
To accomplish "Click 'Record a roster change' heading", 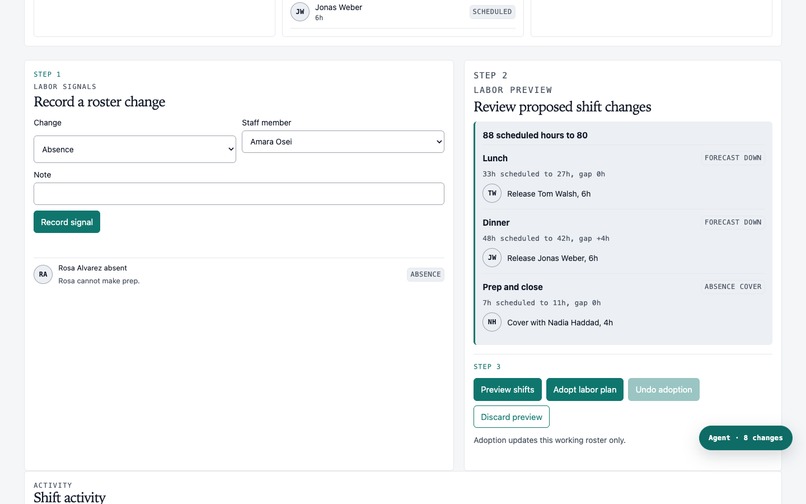I will click(x=99, y=102).
